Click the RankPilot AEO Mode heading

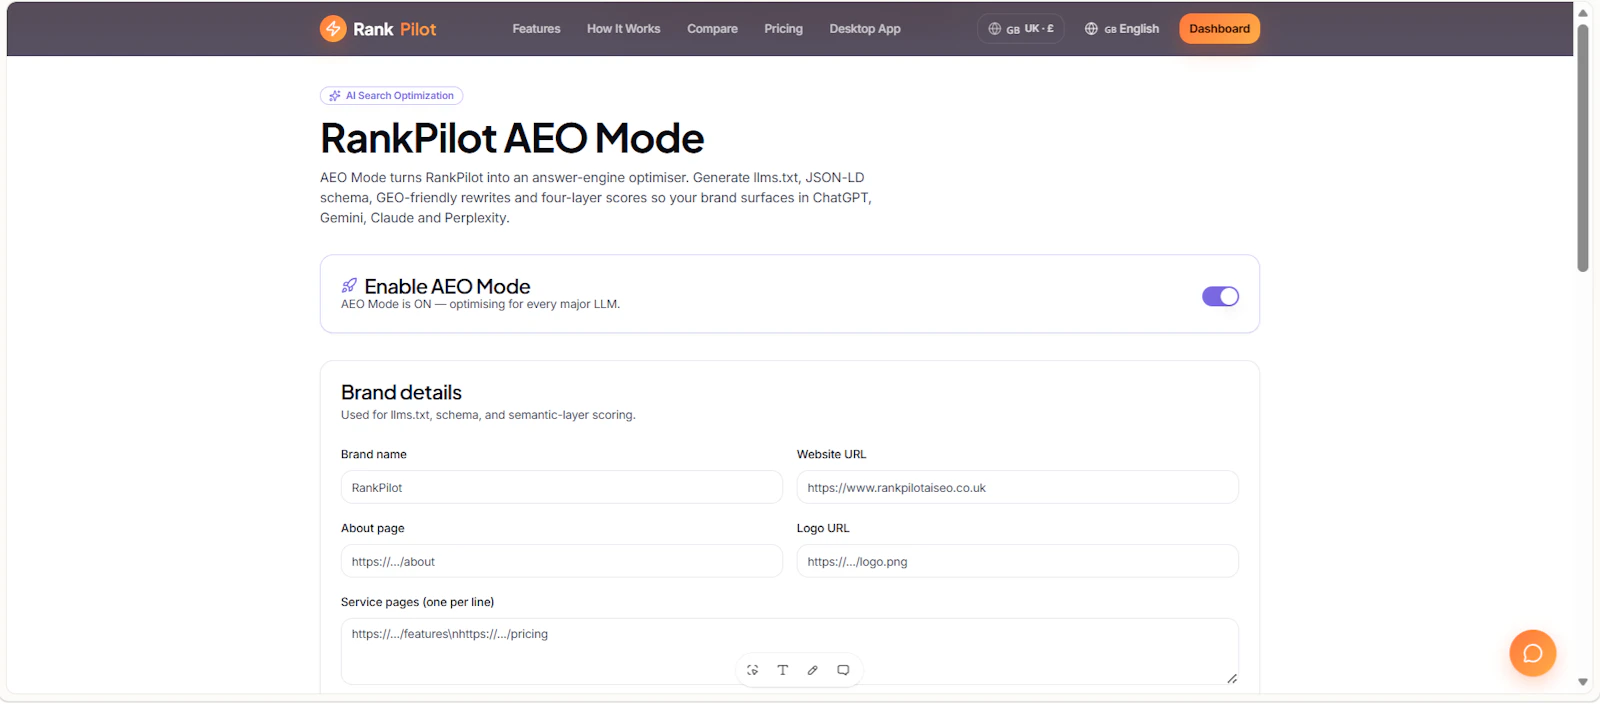(512, 138)
